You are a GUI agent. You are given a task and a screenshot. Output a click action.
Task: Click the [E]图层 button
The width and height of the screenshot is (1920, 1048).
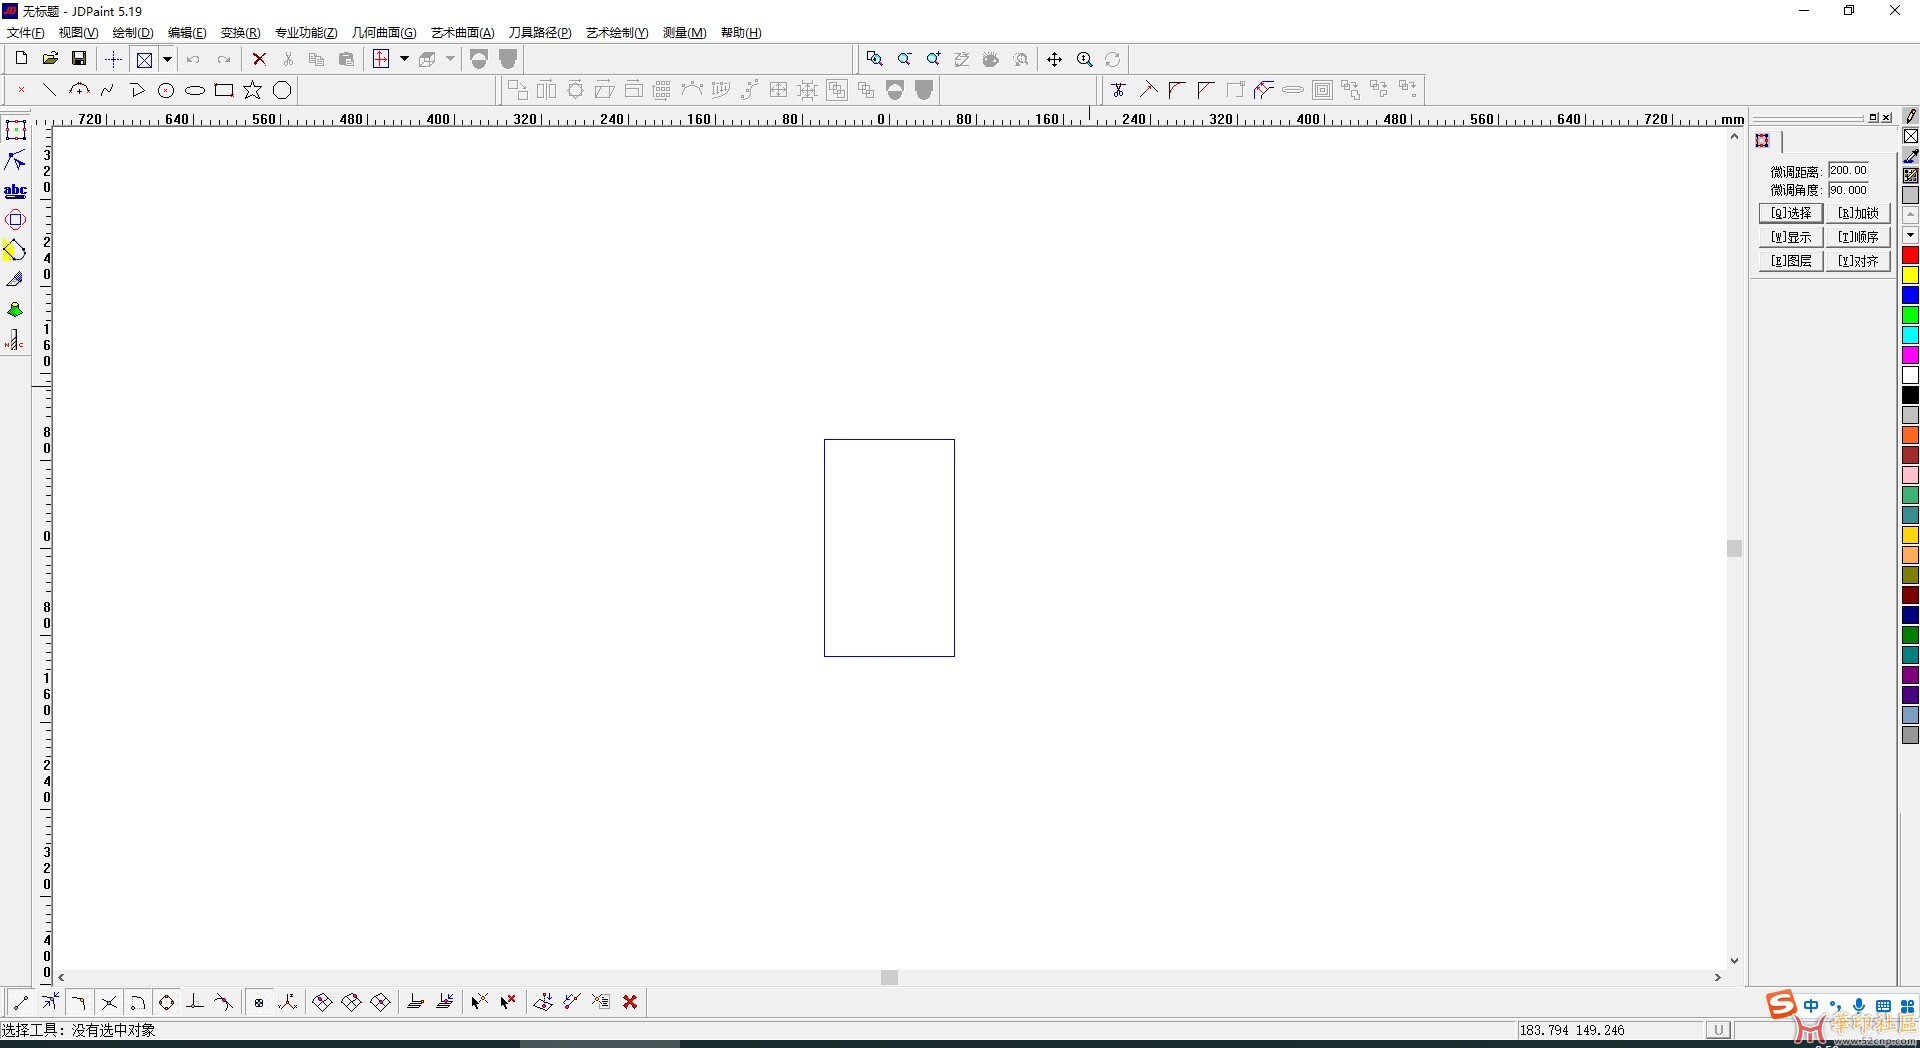click(1791, 261)
